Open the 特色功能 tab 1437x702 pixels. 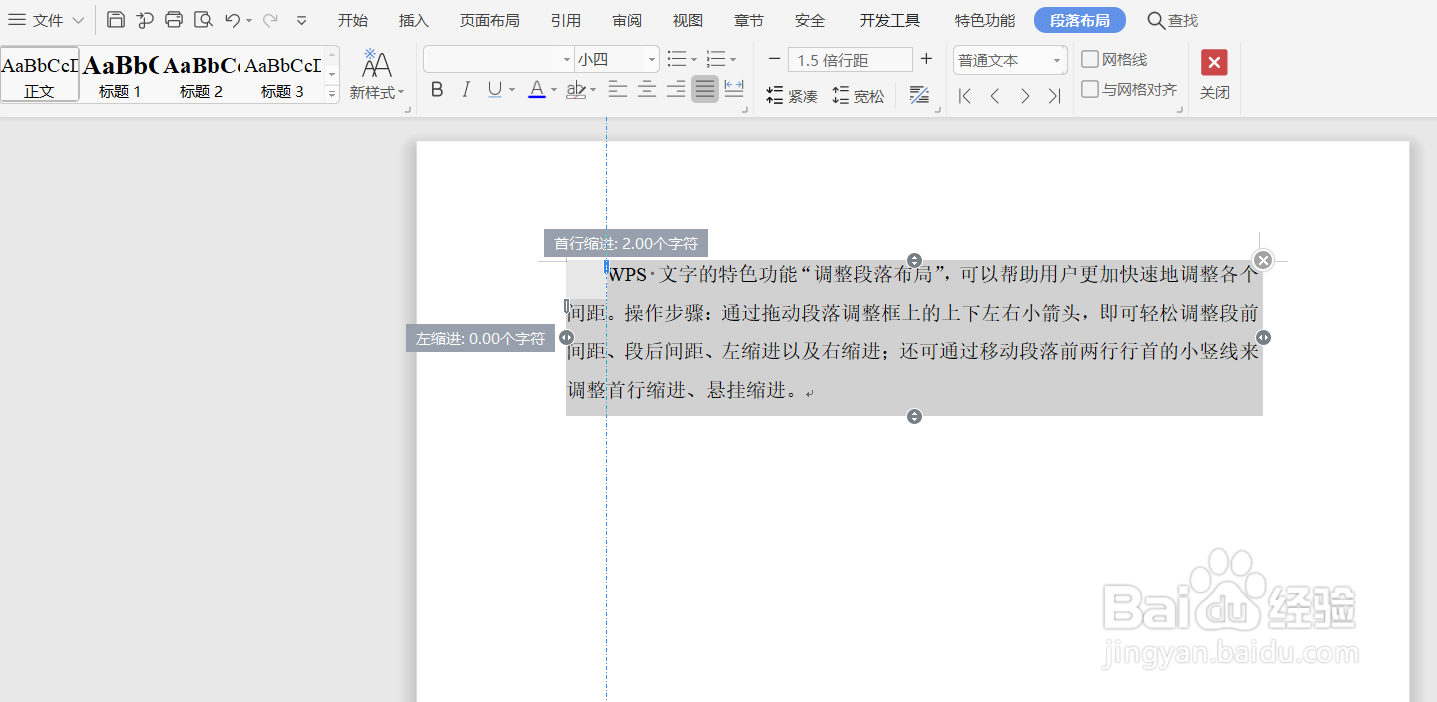[984, 20]
